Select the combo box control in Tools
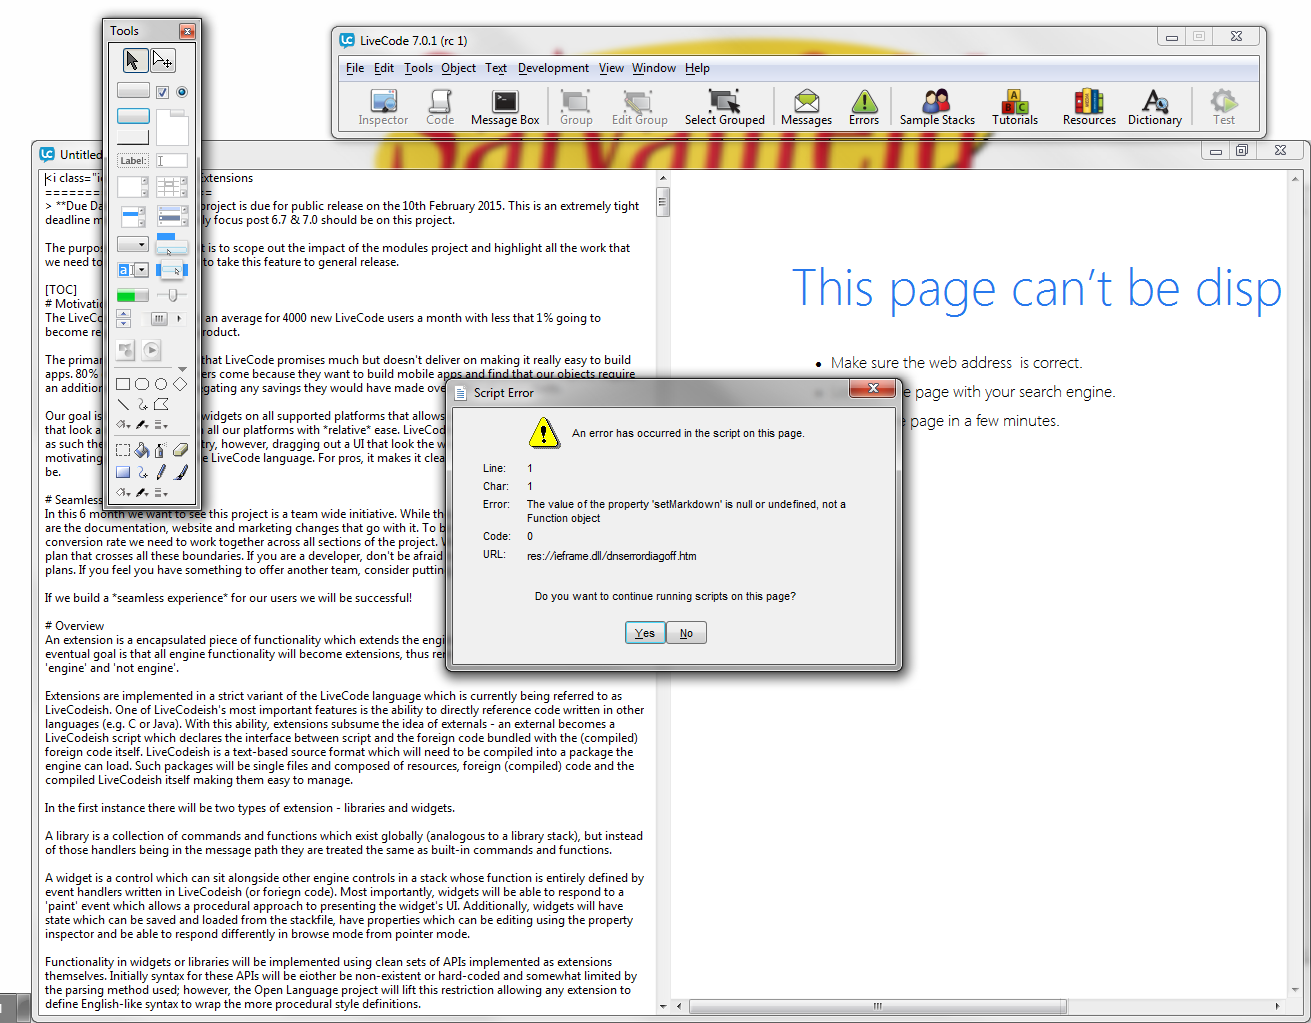1311x1023 pixels. click(133, 270)
